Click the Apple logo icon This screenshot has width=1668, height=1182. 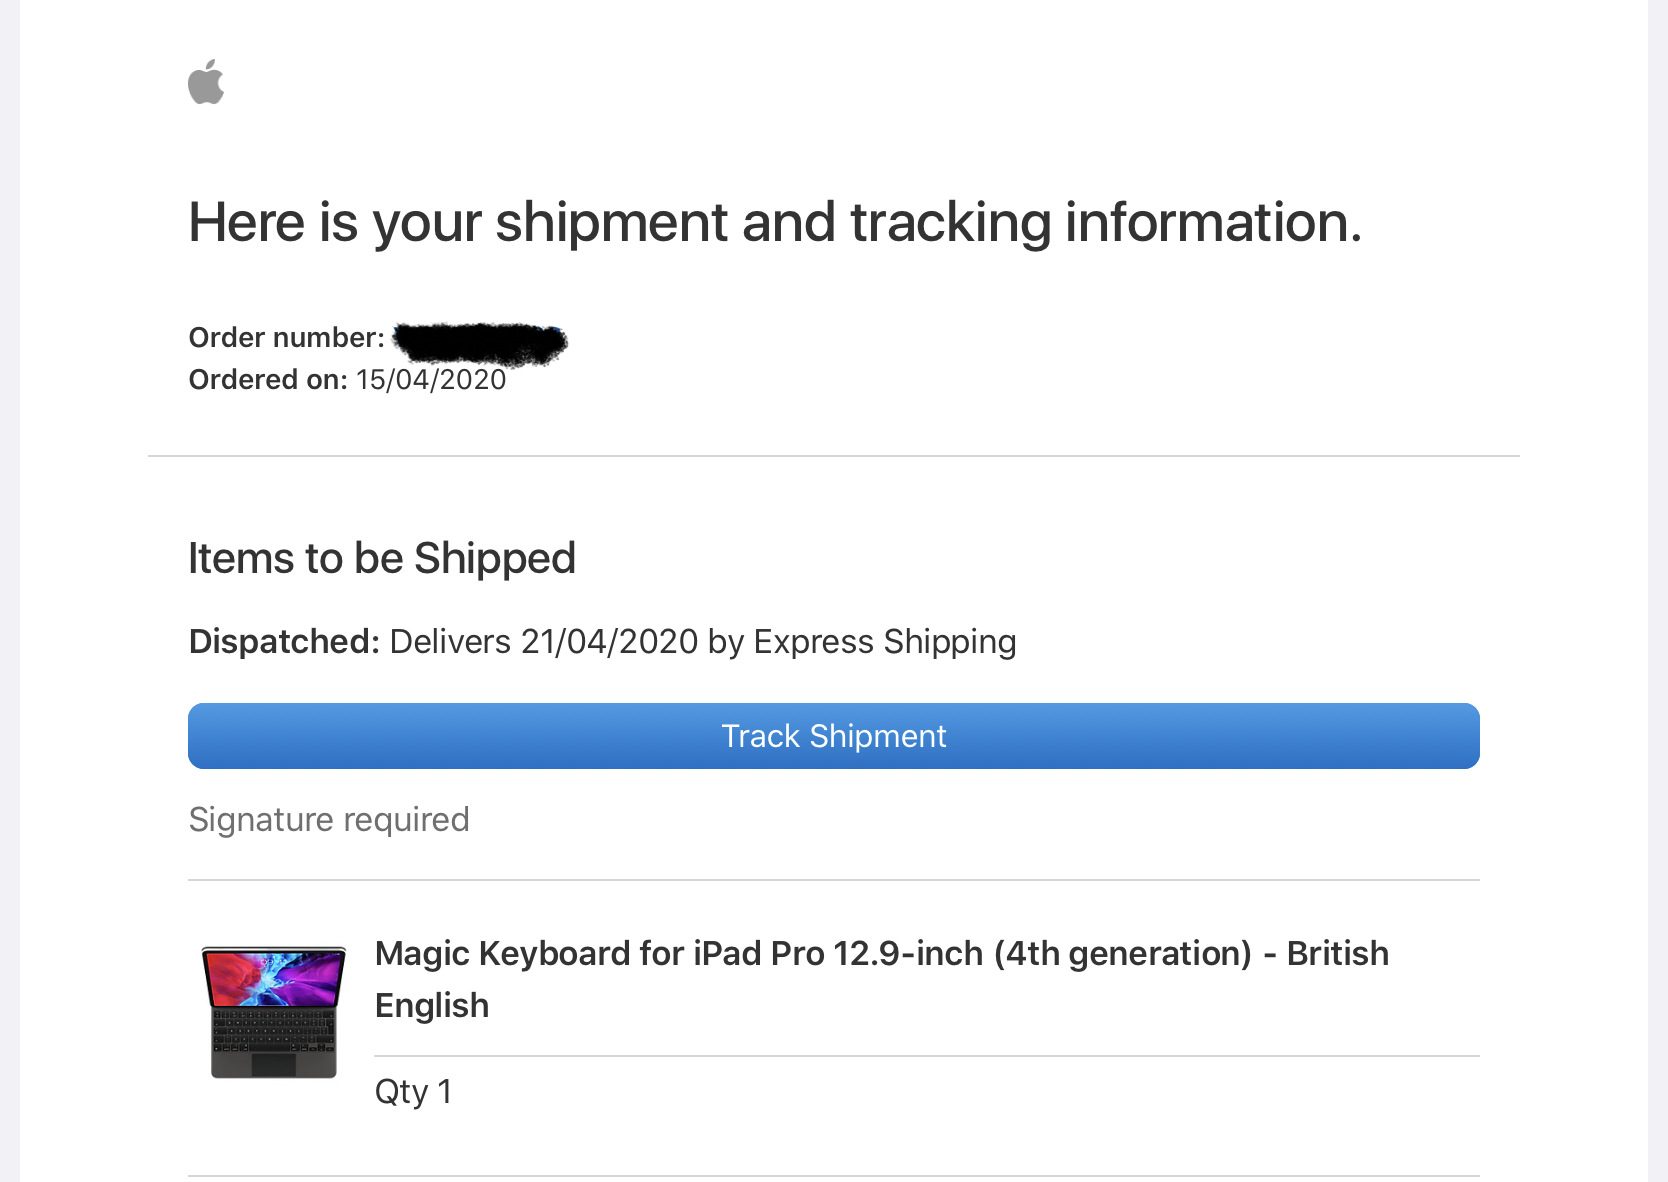tap(206, 82)
